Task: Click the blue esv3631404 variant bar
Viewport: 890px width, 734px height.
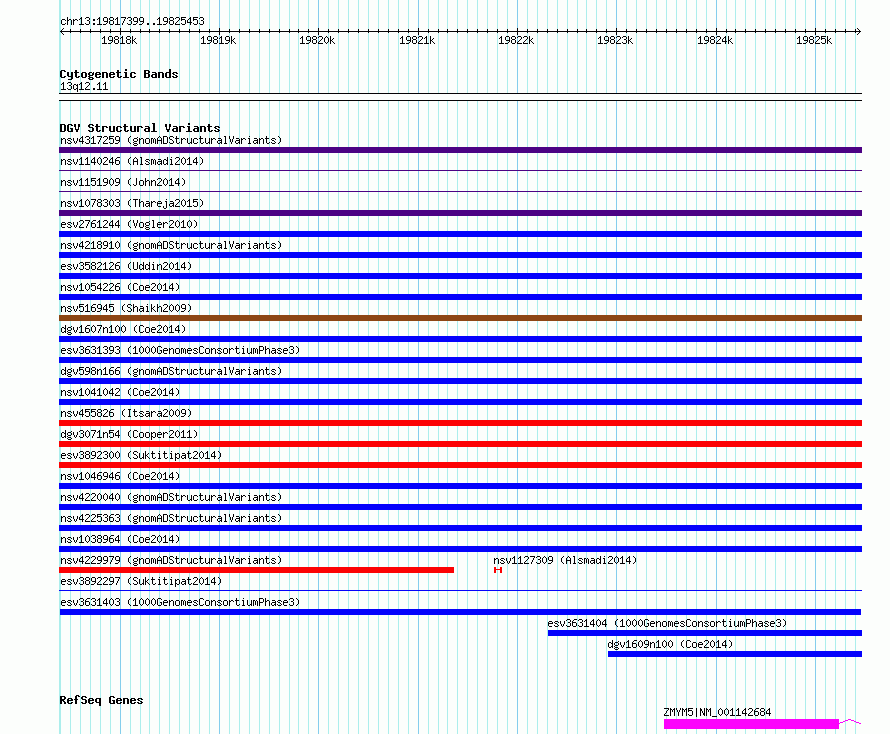Action: (x=705, y=633)
